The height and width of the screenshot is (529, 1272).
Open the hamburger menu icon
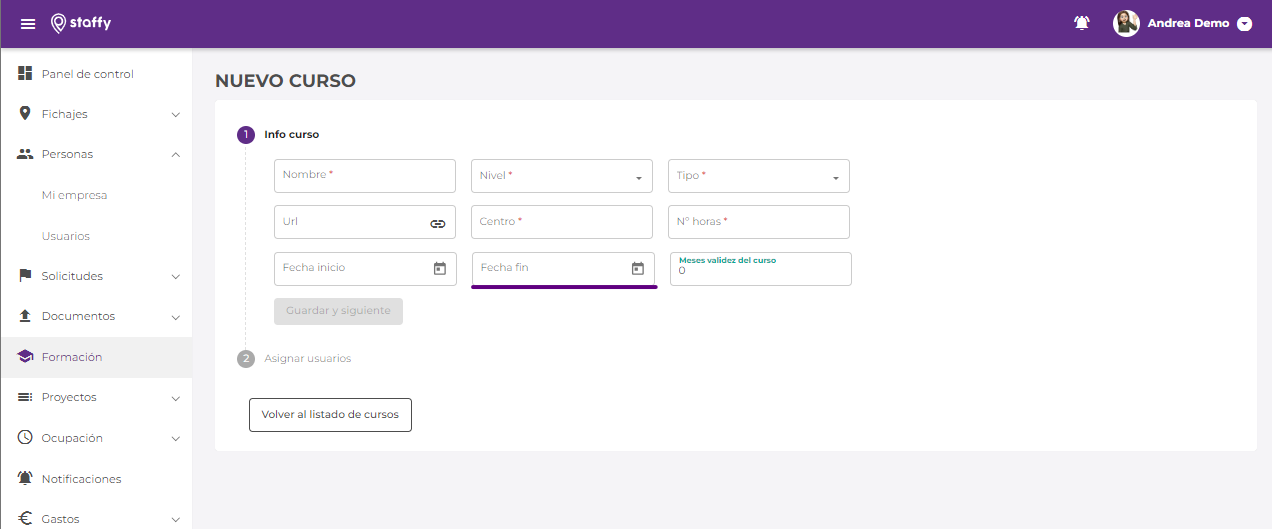[28, 24]
